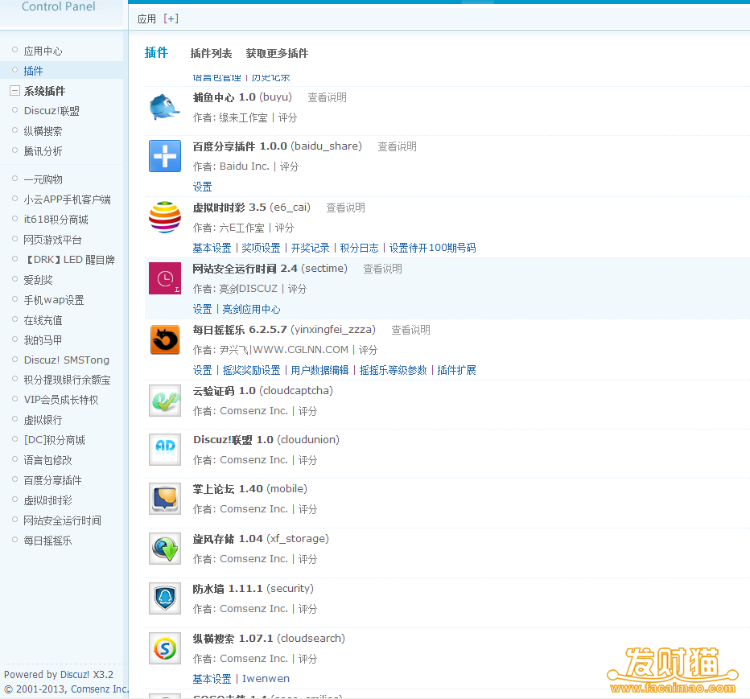Open Discuz! SMSTong sidebar item
Viewport: 750px width, 699px height.
[x=66, y=360]
